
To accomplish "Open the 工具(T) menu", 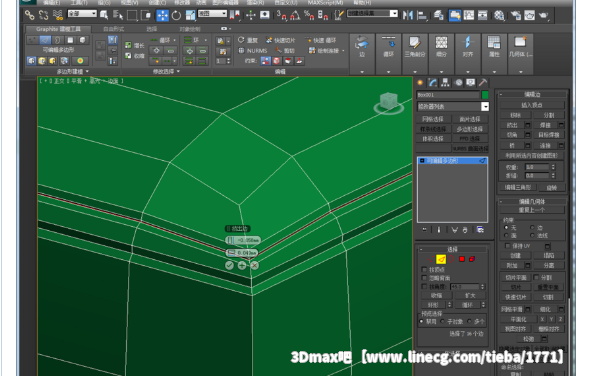I will 79,2.
